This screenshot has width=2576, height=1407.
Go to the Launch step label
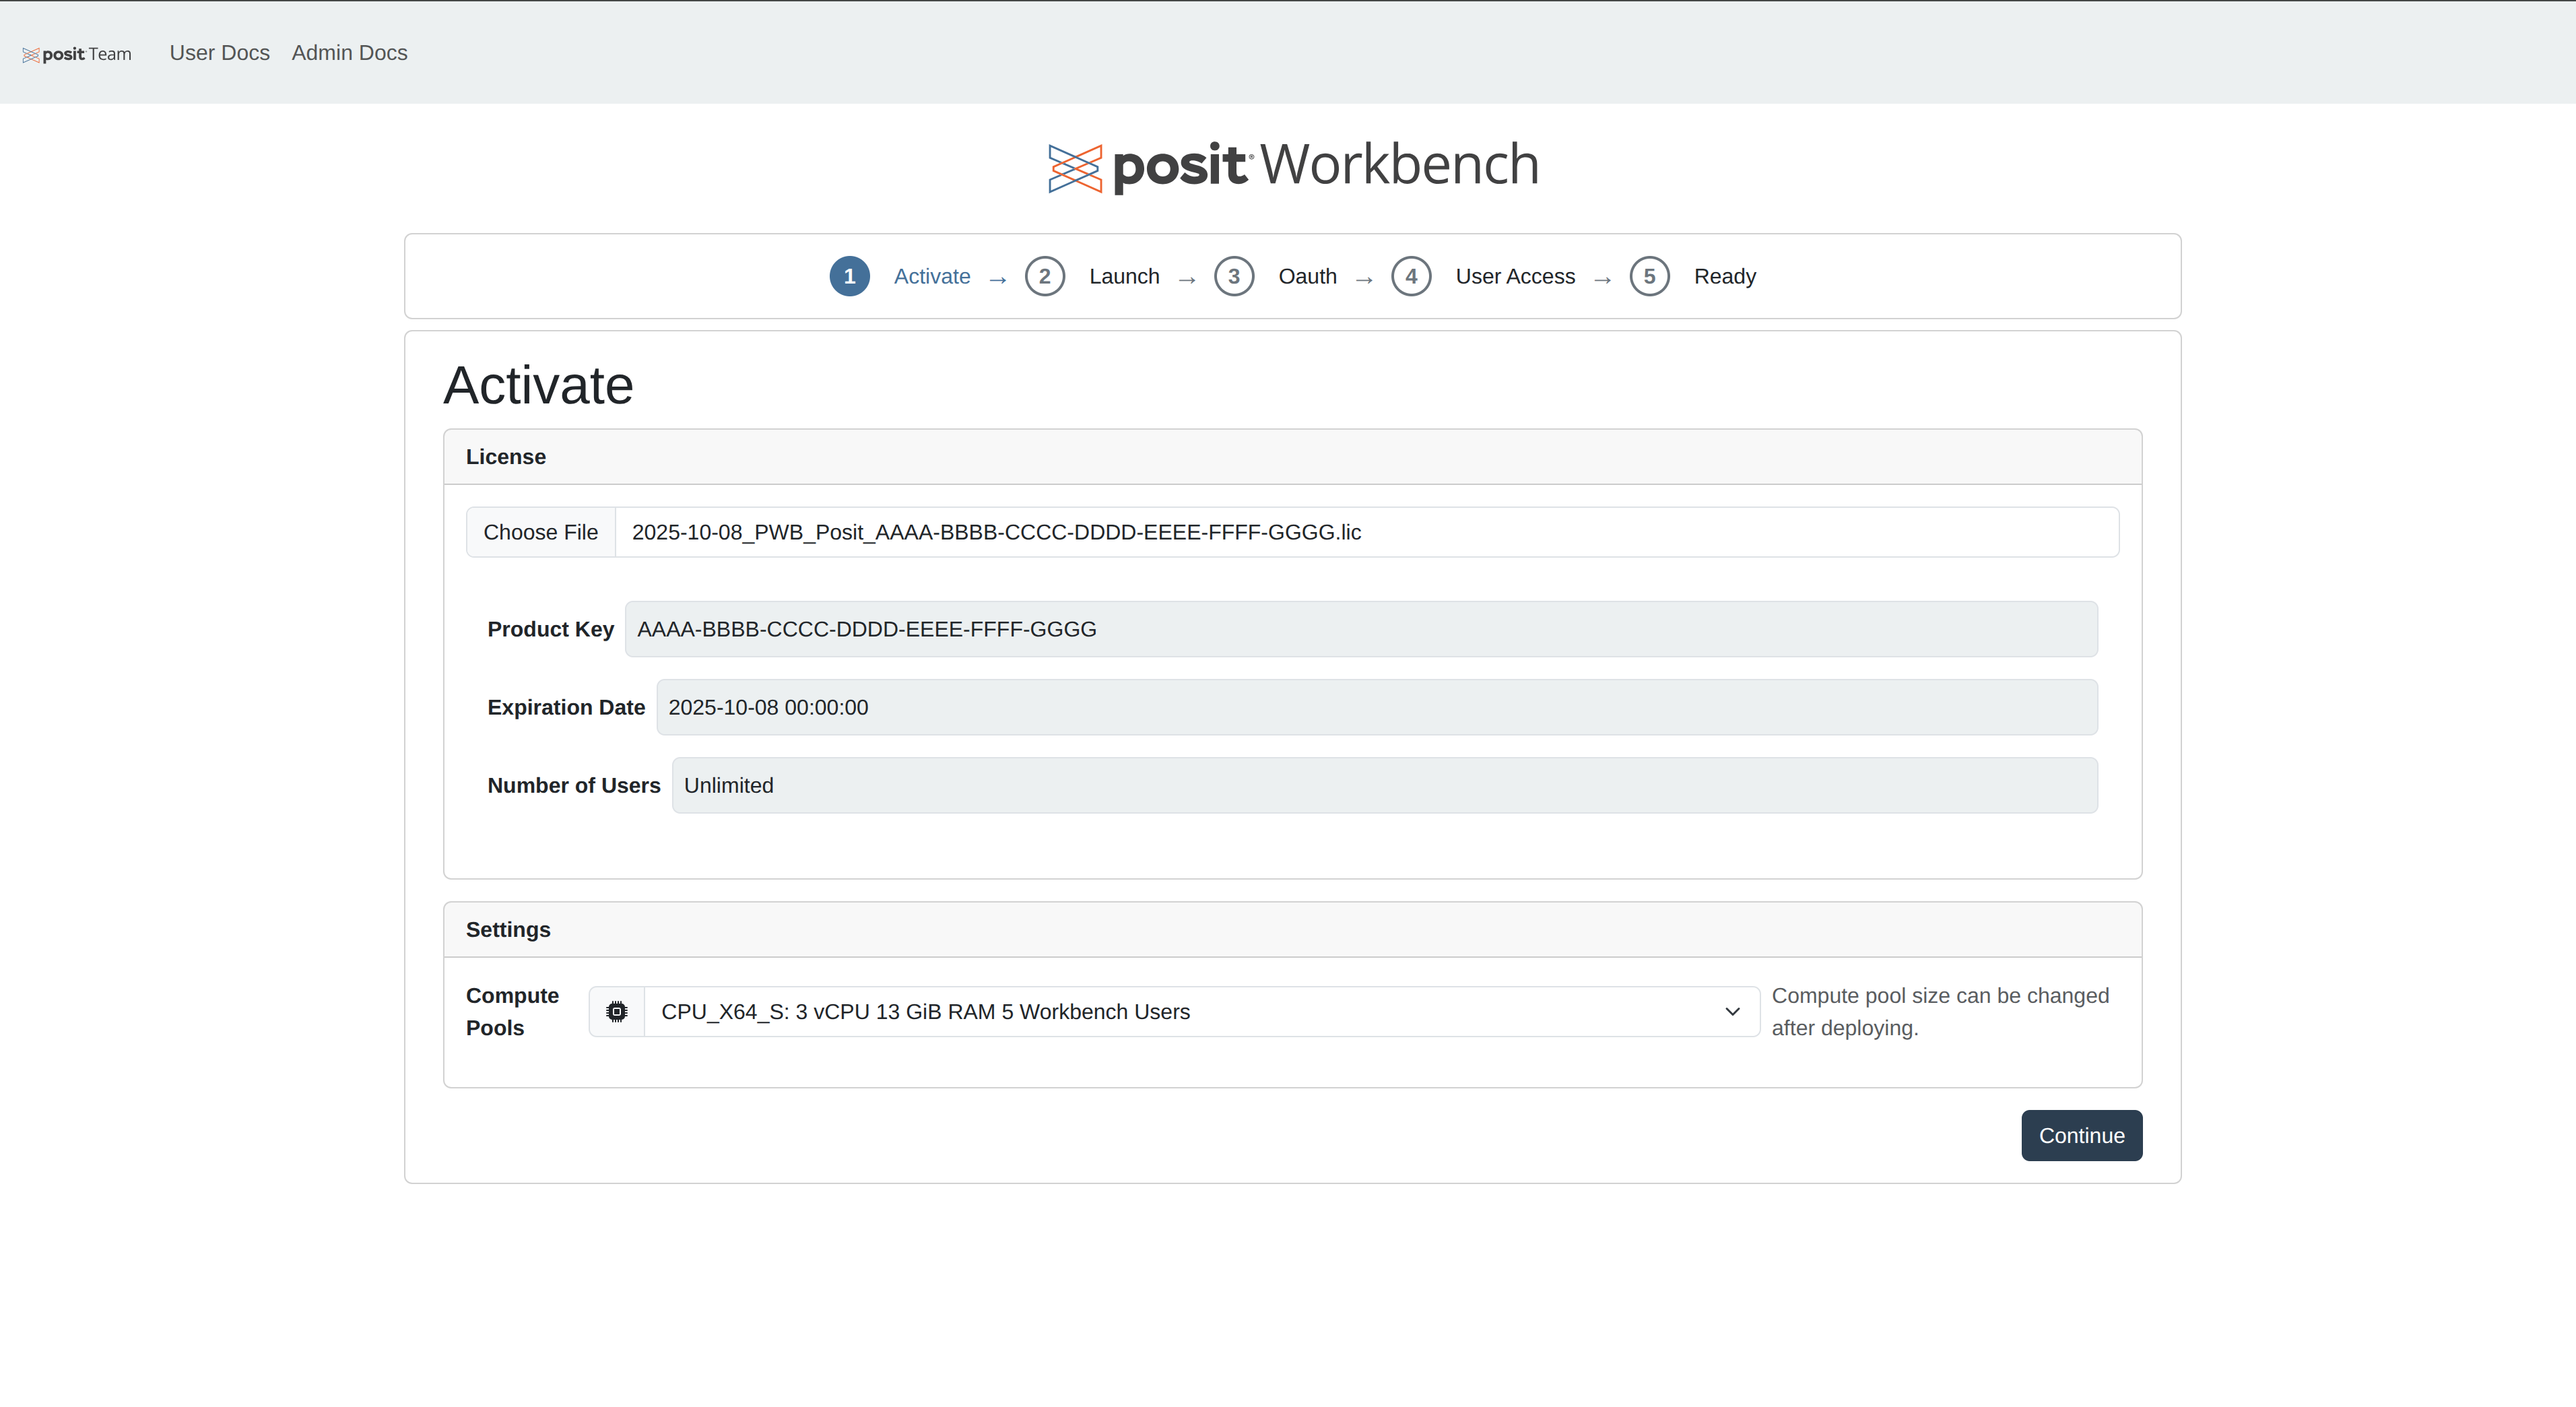(x=1124, y=277)
